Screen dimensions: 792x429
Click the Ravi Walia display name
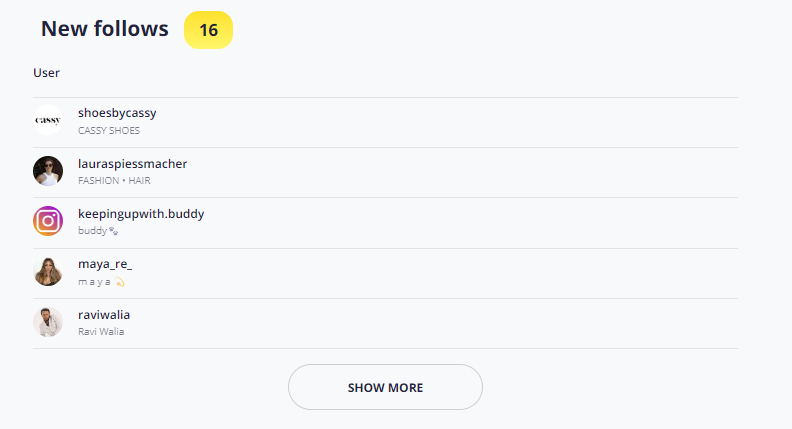point(101,331)
